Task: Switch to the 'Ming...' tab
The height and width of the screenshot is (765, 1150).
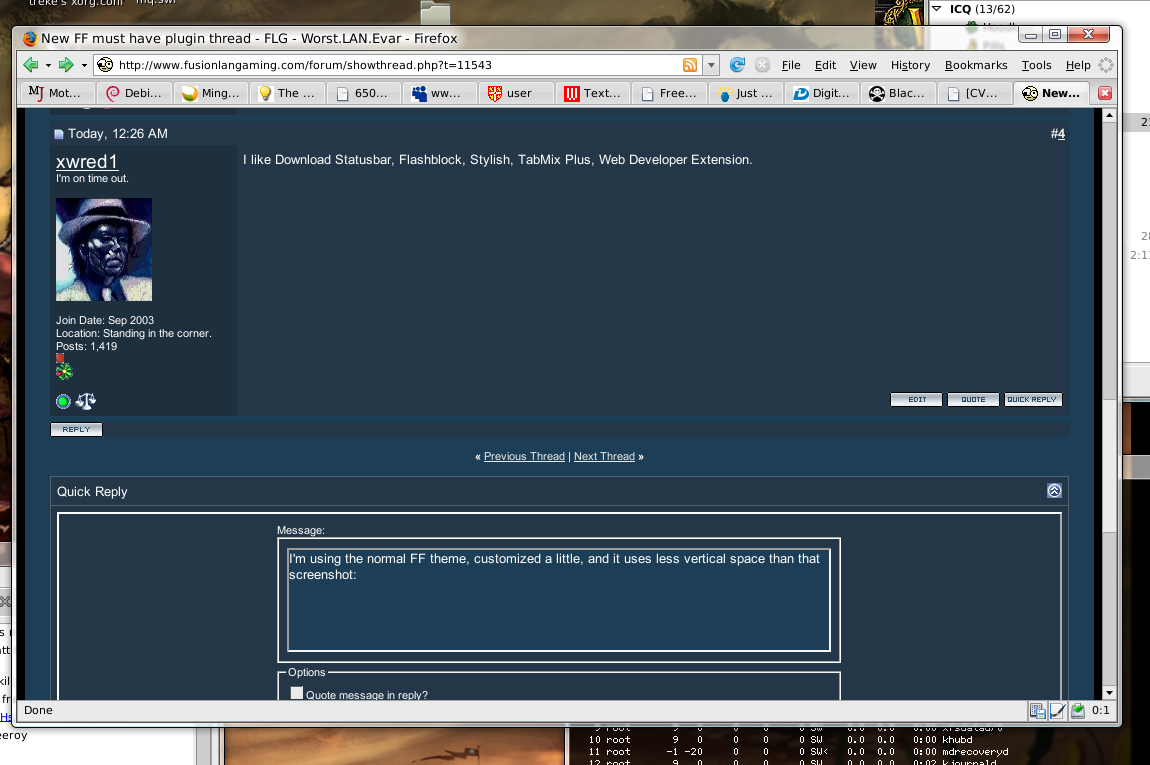Action: tap(211, 93)
